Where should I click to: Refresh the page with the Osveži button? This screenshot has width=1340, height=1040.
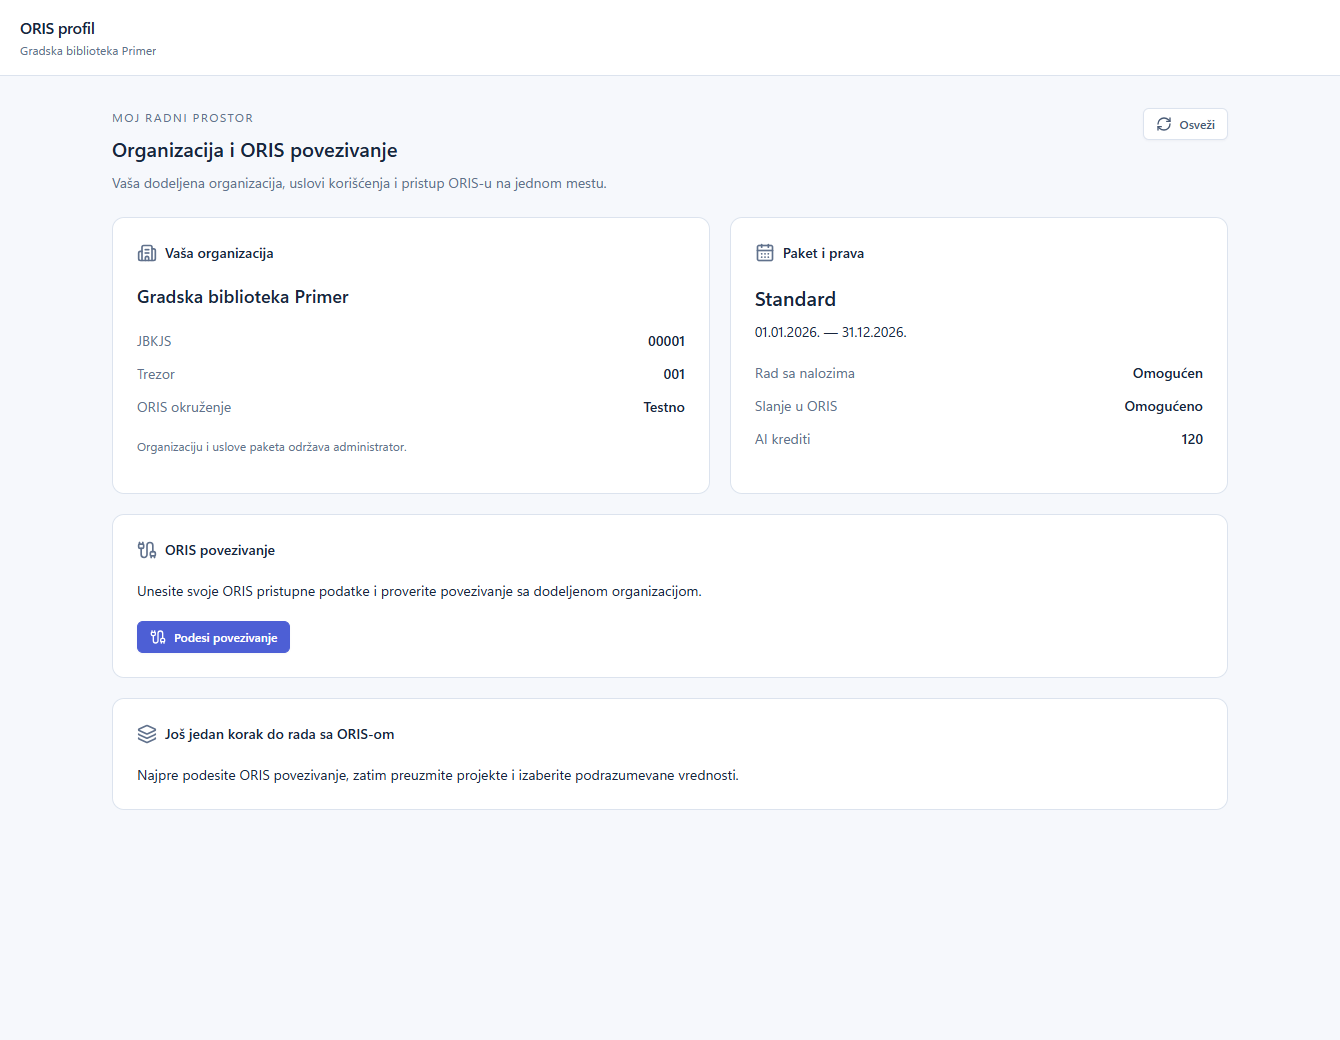pos(1185,124)
